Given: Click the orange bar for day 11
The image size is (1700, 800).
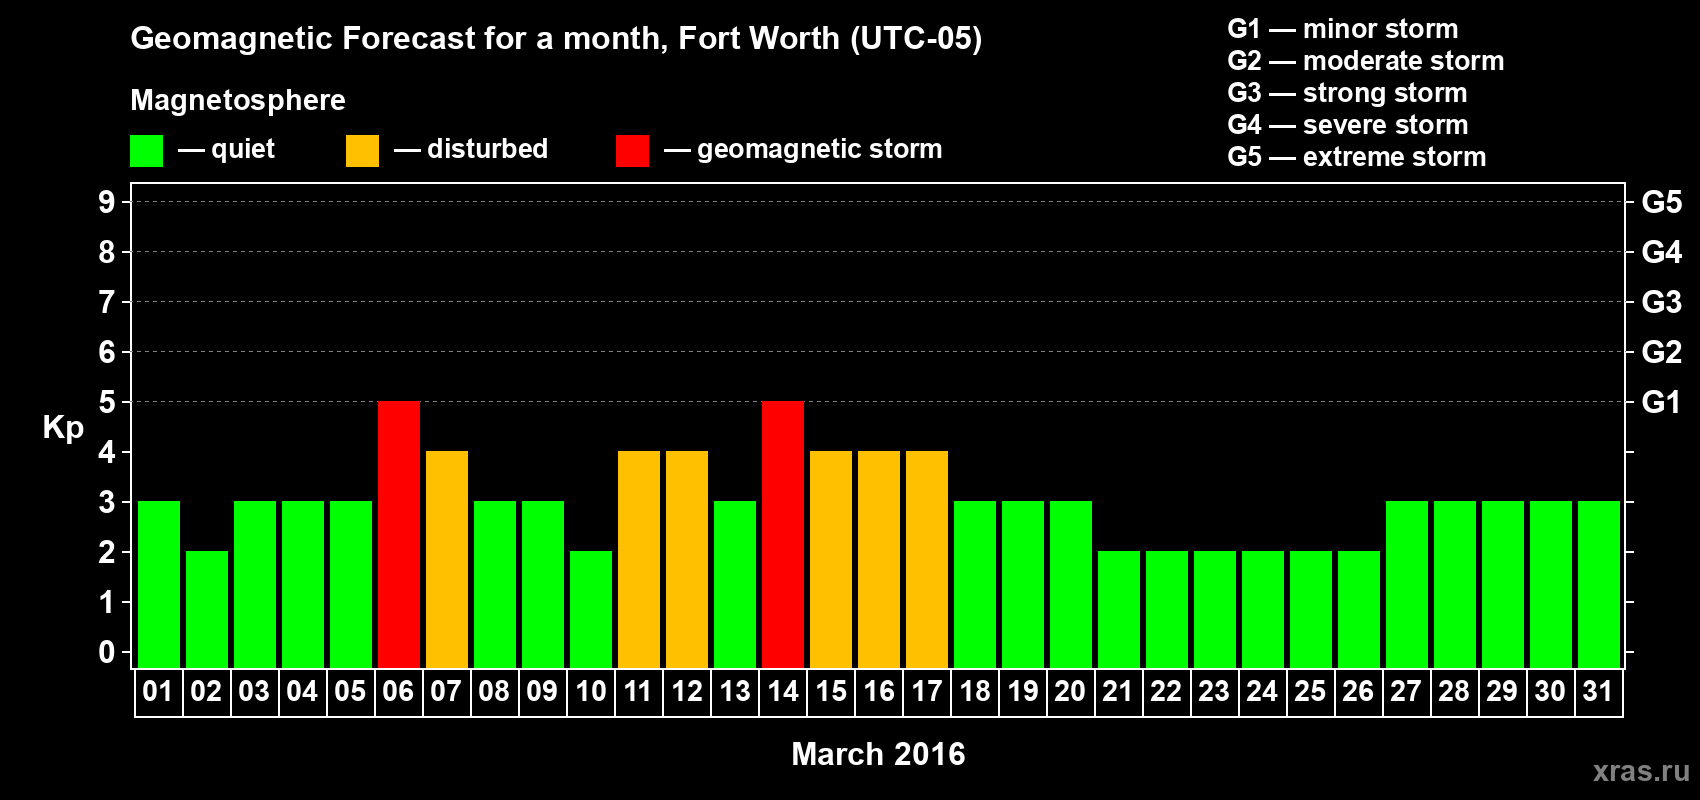Looking at the screenshot, I should click(x=639, y=559).
